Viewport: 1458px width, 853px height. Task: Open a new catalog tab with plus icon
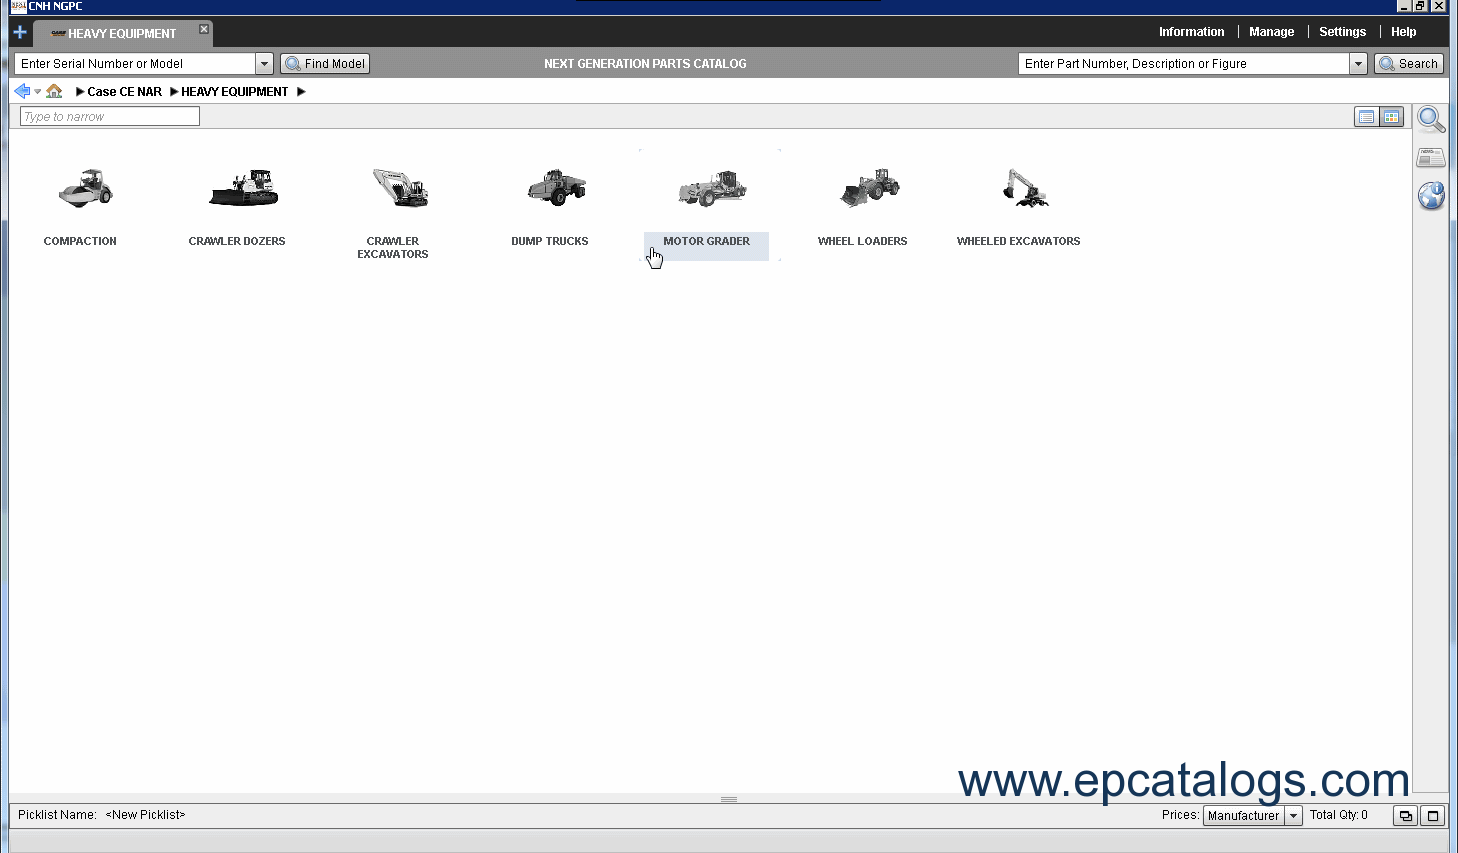coord(19,32)
